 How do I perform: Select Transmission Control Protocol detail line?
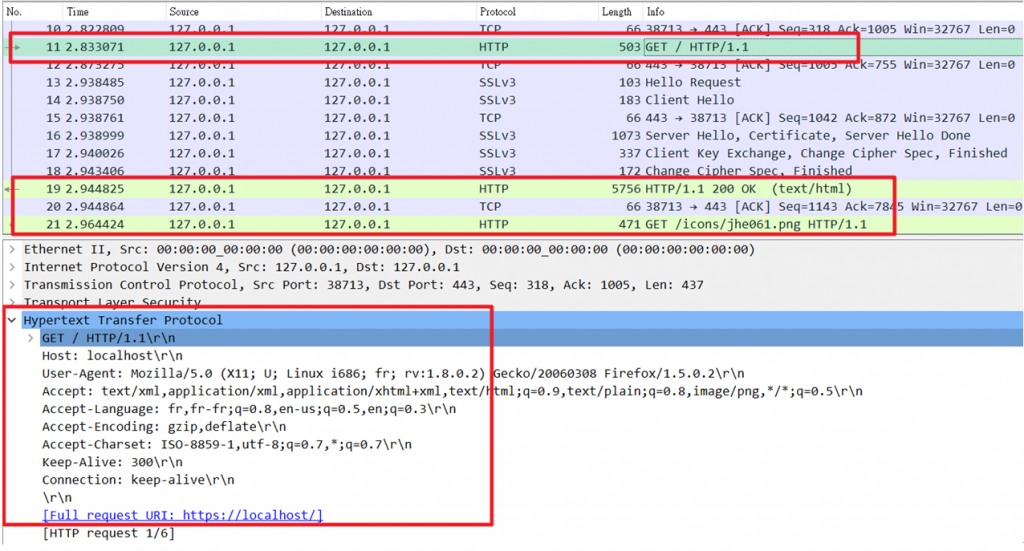pyautogui.click(x=364, y=285)
